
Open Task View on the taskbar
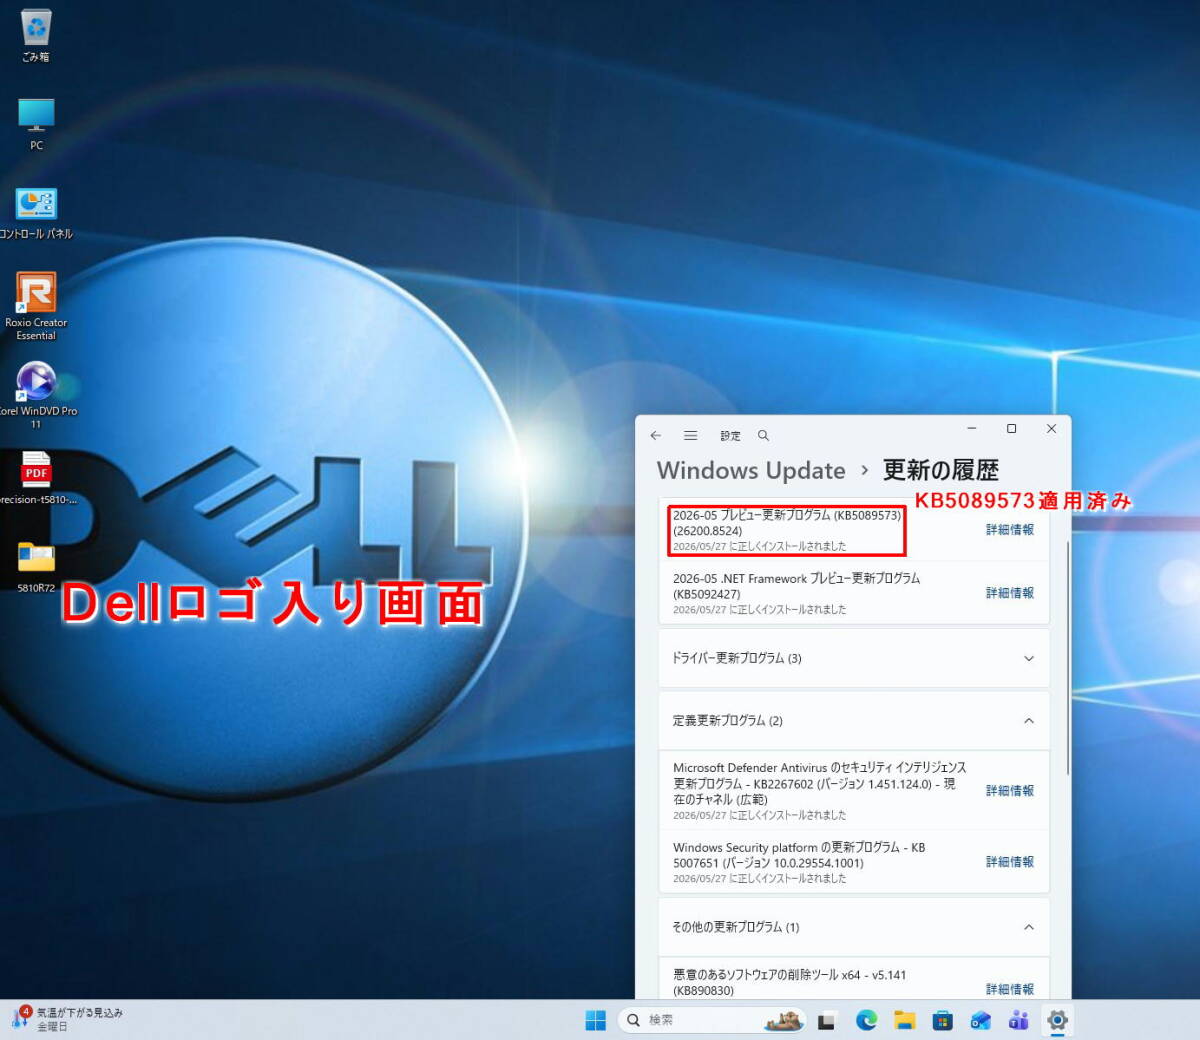point(826,1020)
